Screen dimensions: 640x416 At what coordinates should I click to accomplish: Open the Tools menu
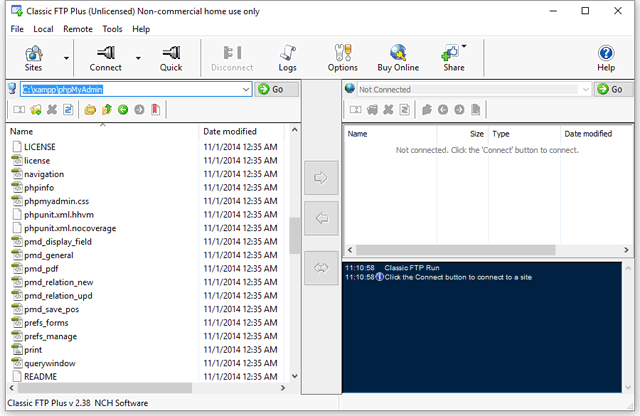click(x=112, y=29)
